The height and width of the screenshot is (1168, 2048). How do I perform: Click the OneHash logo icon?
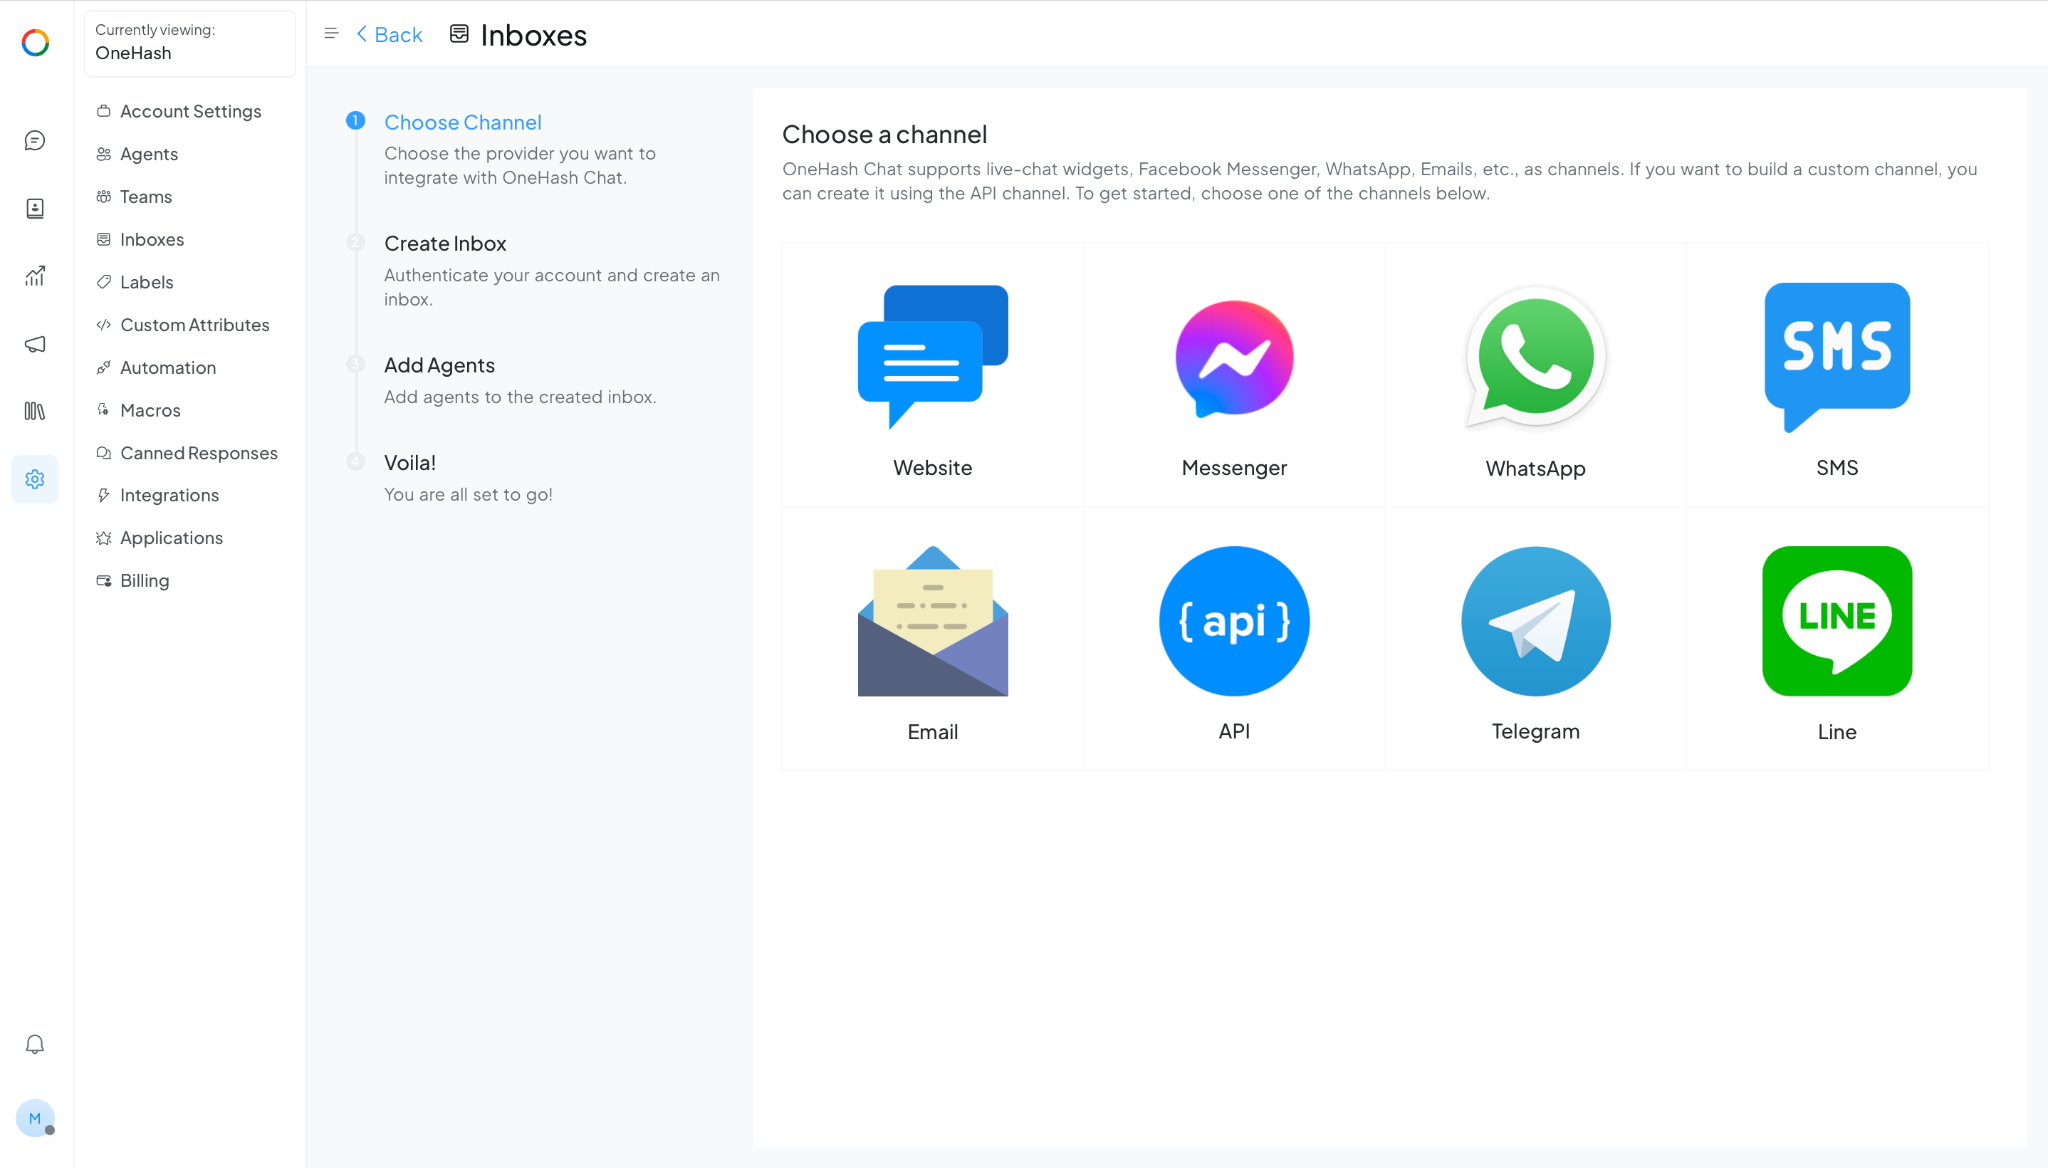(x=35, y=43)
